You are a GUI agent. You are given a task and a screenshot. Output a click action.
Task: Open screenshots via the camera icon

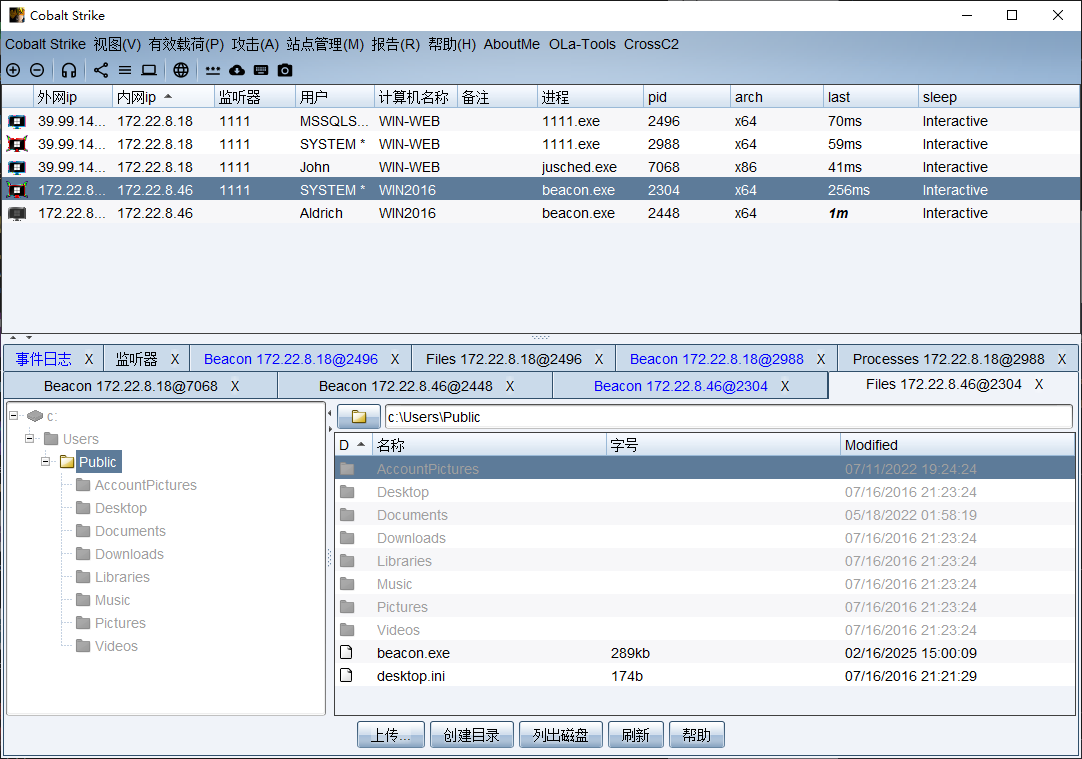point(285,70)
